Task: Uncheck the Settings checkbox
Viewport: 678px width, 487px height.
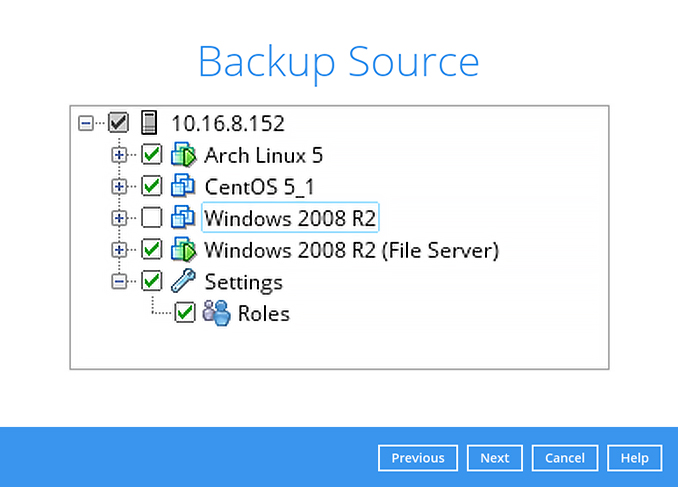Action: click(151, 281)
